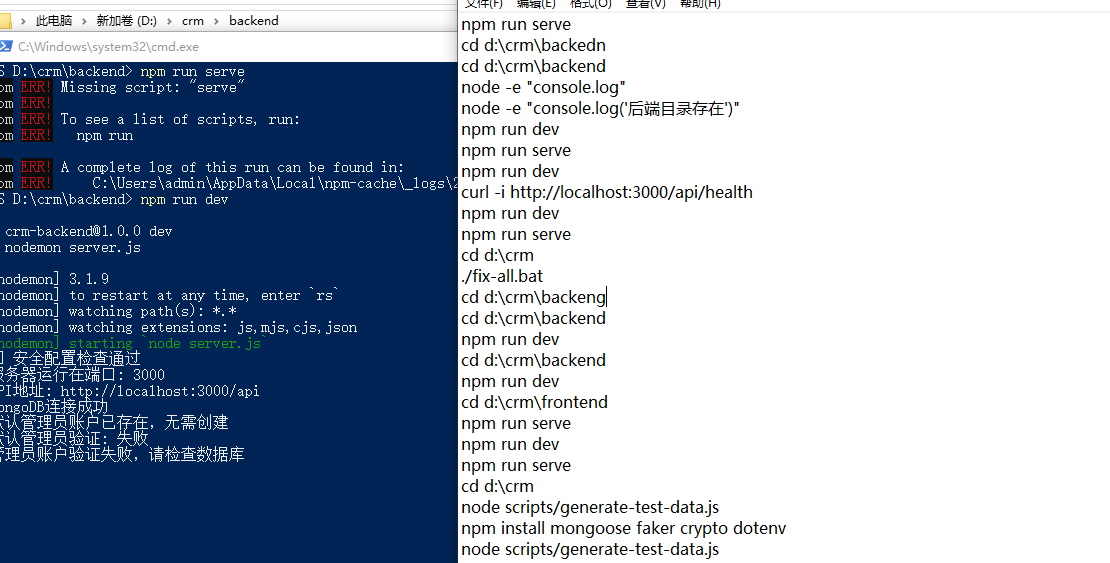Click 'watching extensions: js,mjs,cjs,json' line
The image size is (1110, 563).
click(178, 328)
